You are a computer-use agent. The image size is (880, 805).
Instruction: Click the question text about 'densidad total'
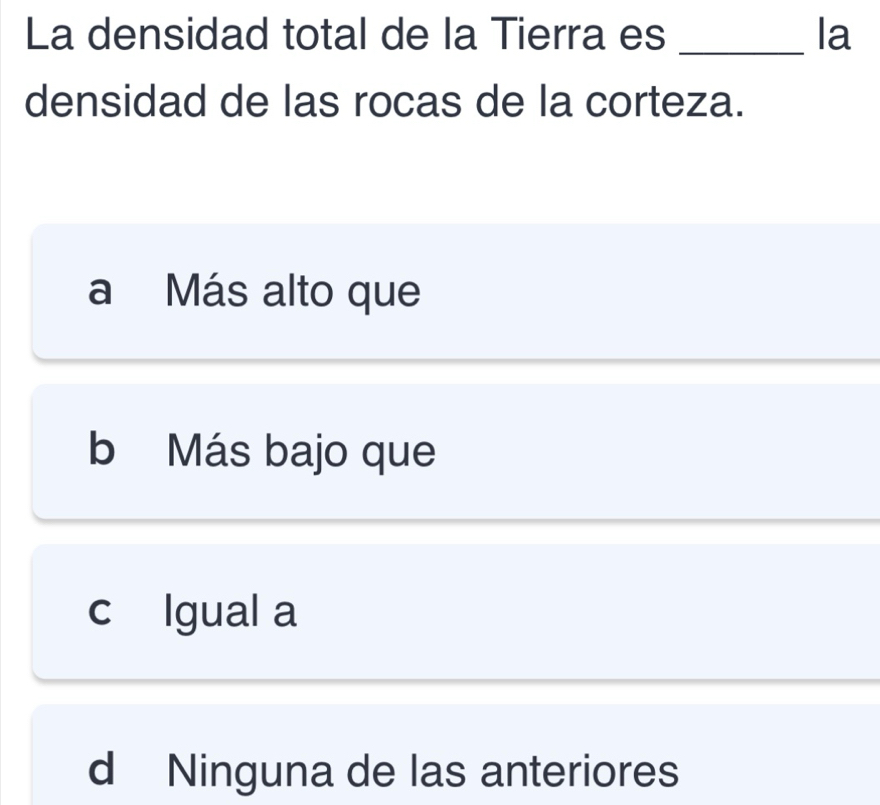[x=250, y=38]
